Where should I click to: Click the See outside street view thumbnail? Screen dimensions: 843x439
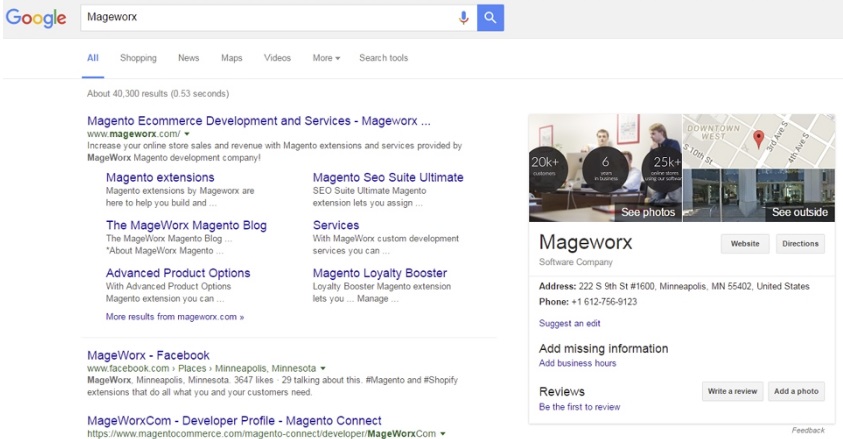coord(759,196)
